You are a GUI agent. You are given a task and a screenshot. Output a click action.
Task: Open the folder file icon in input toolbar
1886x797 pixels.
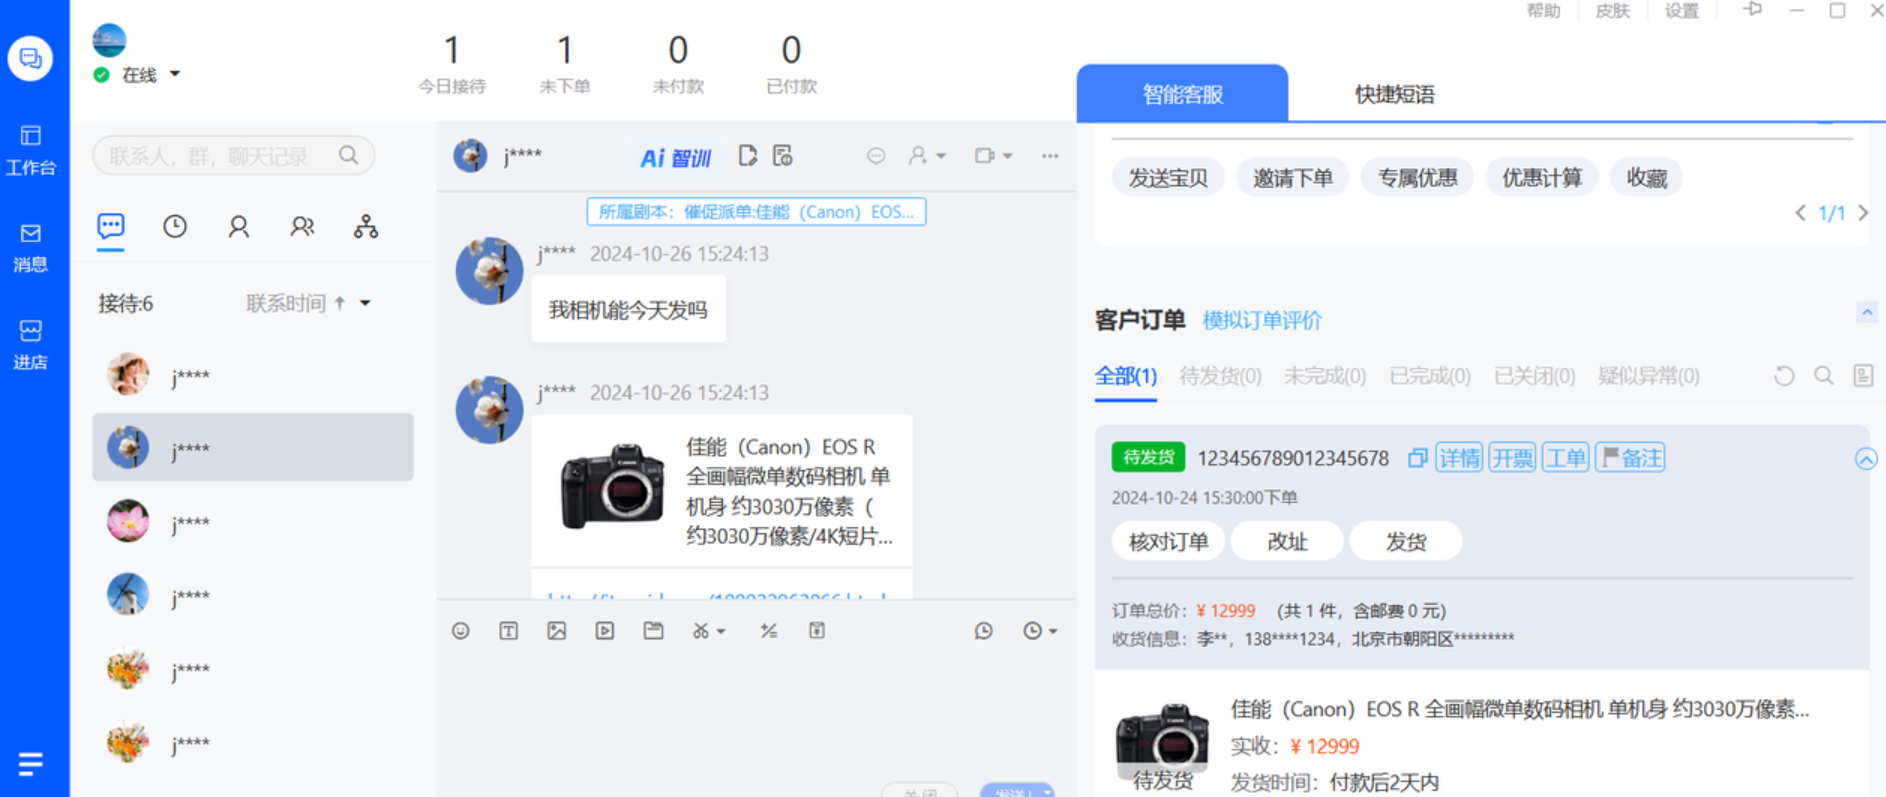pyautogui.click(x=653, y=631)
